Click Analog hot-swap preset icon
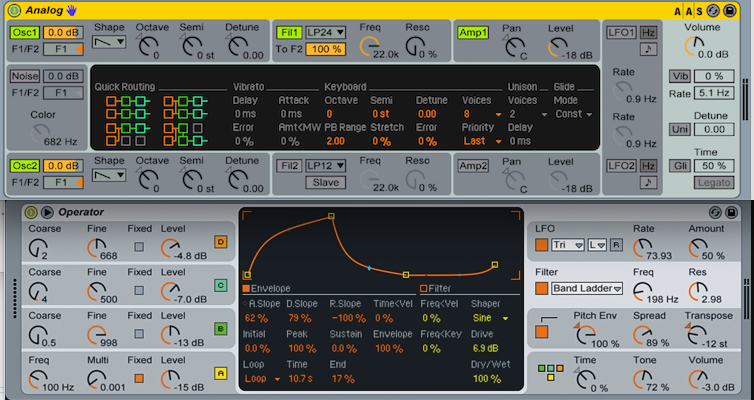 [x=713, y=11]
